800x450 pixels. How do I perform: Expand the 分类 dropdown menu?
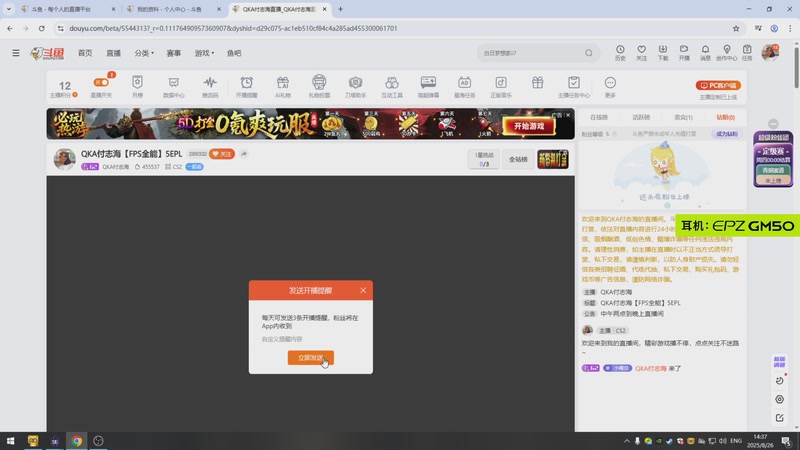point(144,53)
